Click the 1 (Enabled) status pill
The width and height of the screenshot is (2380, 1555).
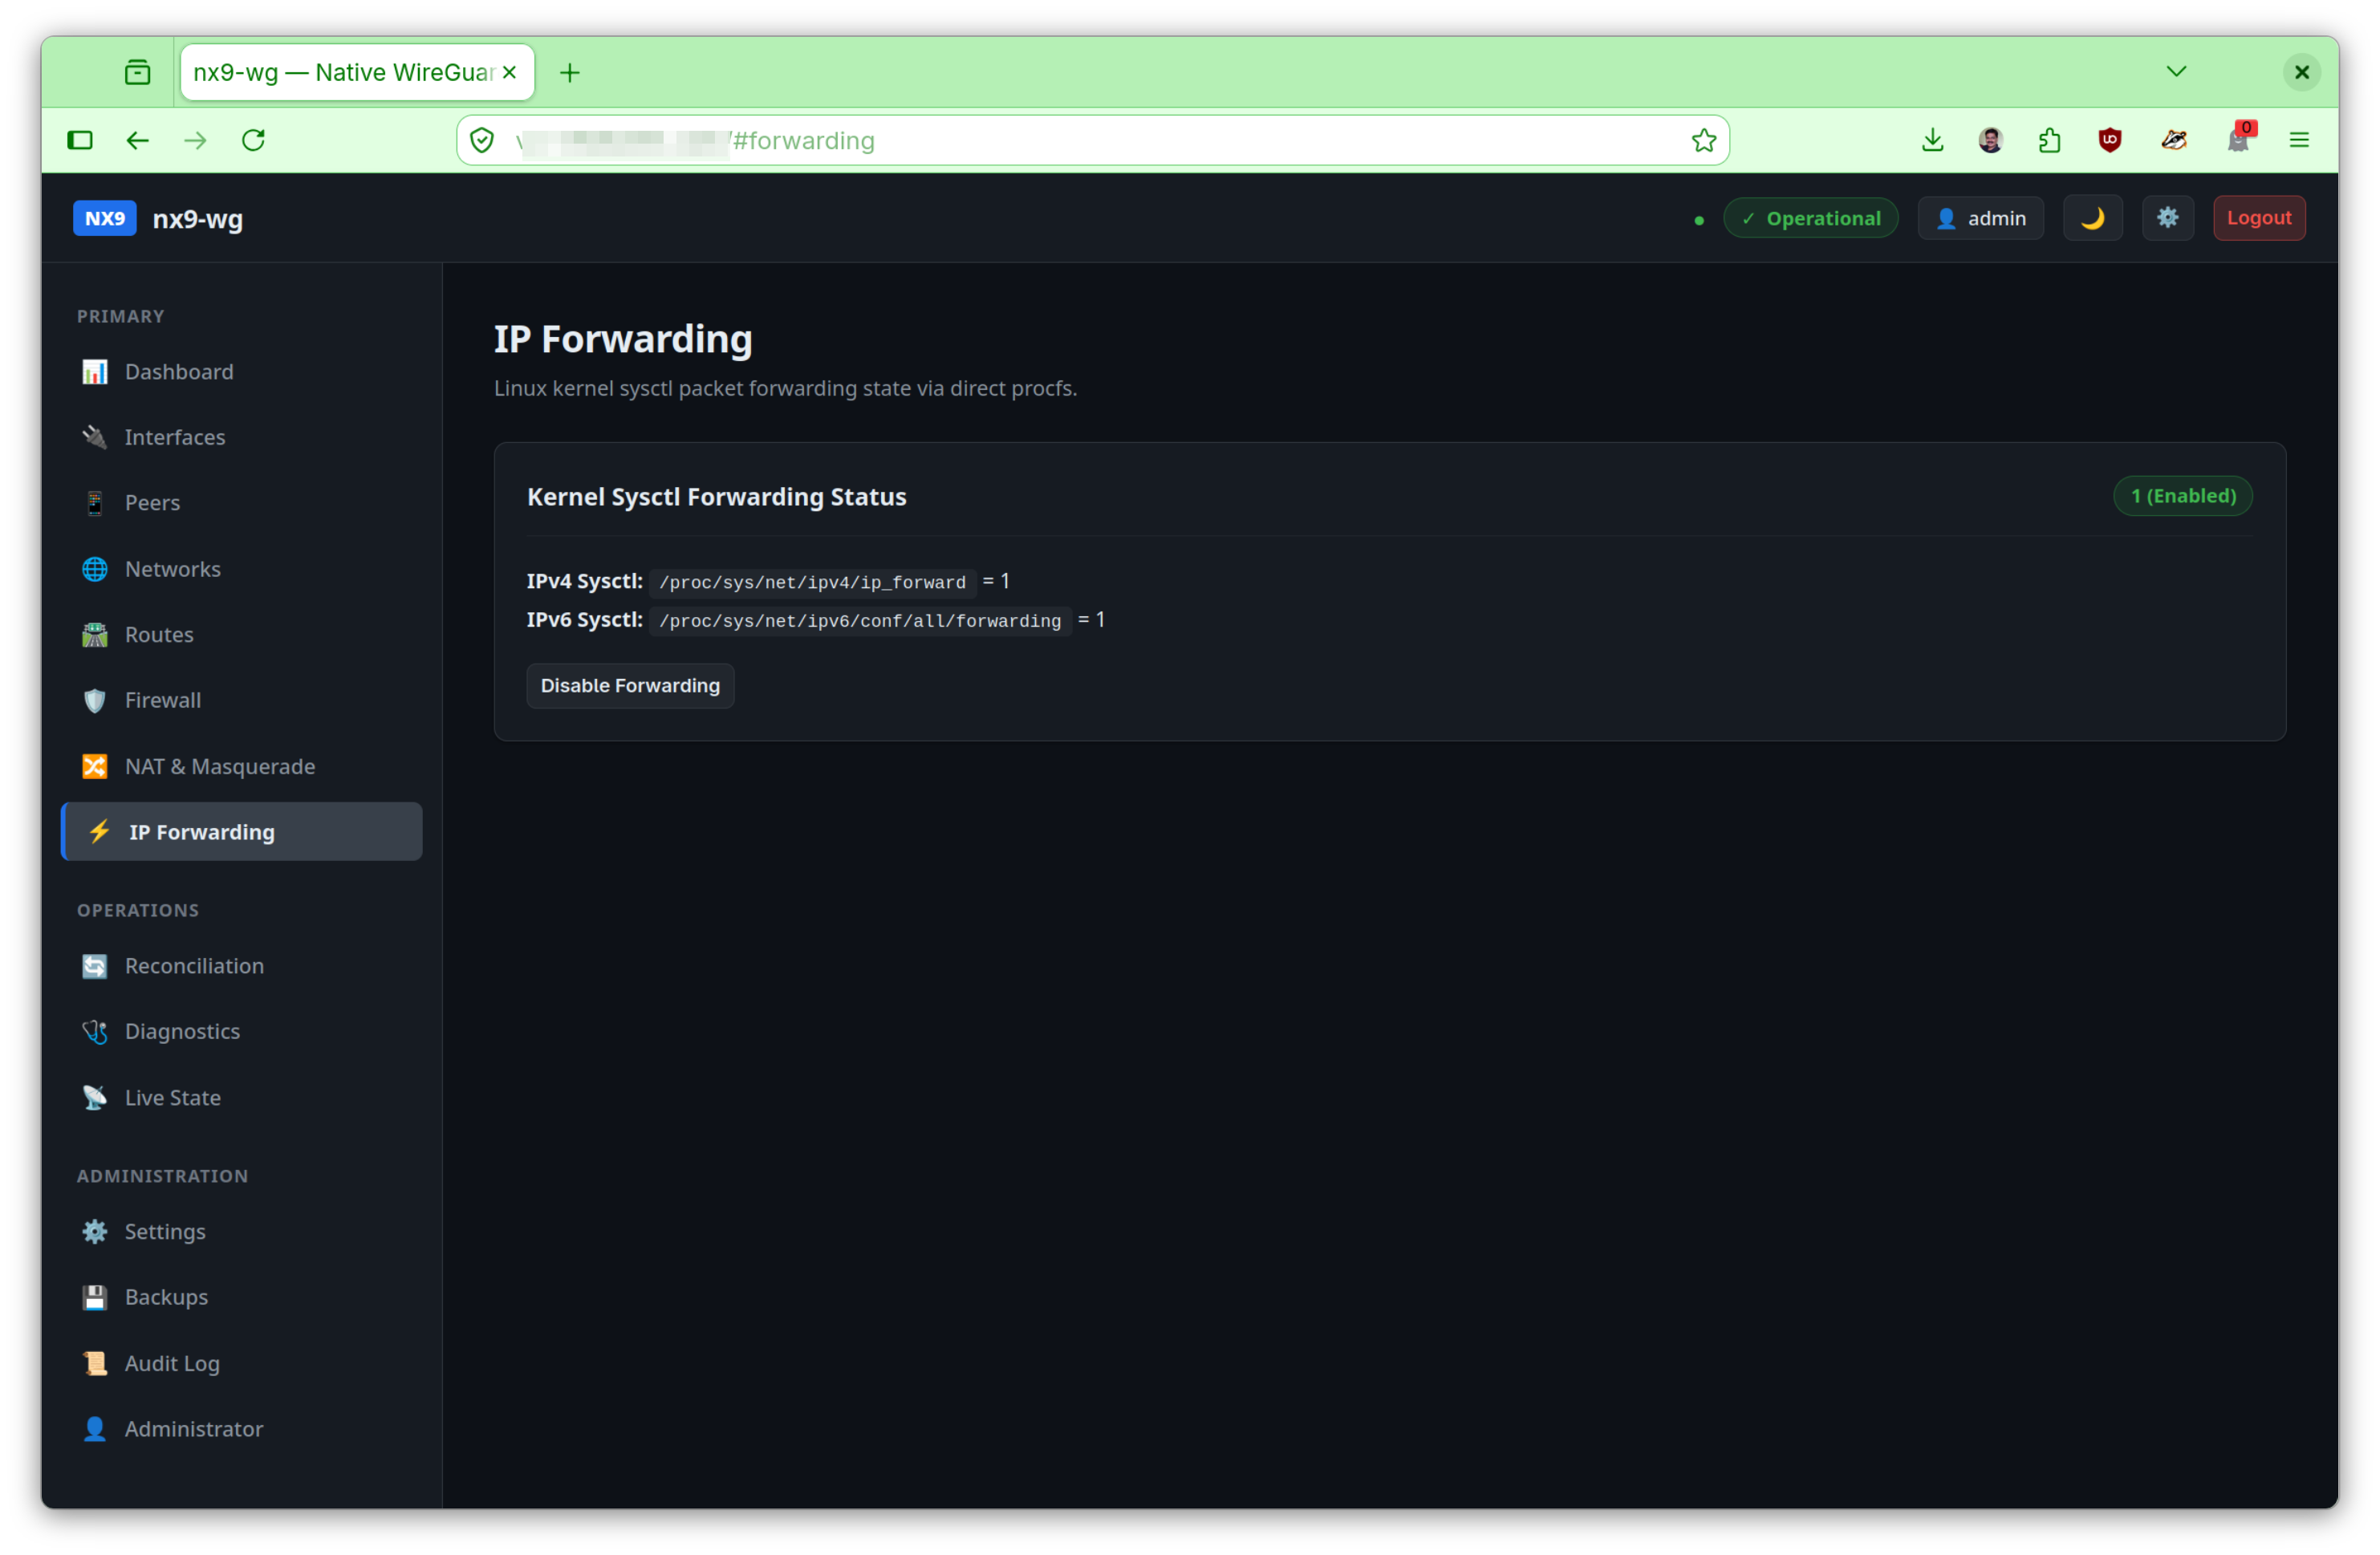[x=2183, y=496]
